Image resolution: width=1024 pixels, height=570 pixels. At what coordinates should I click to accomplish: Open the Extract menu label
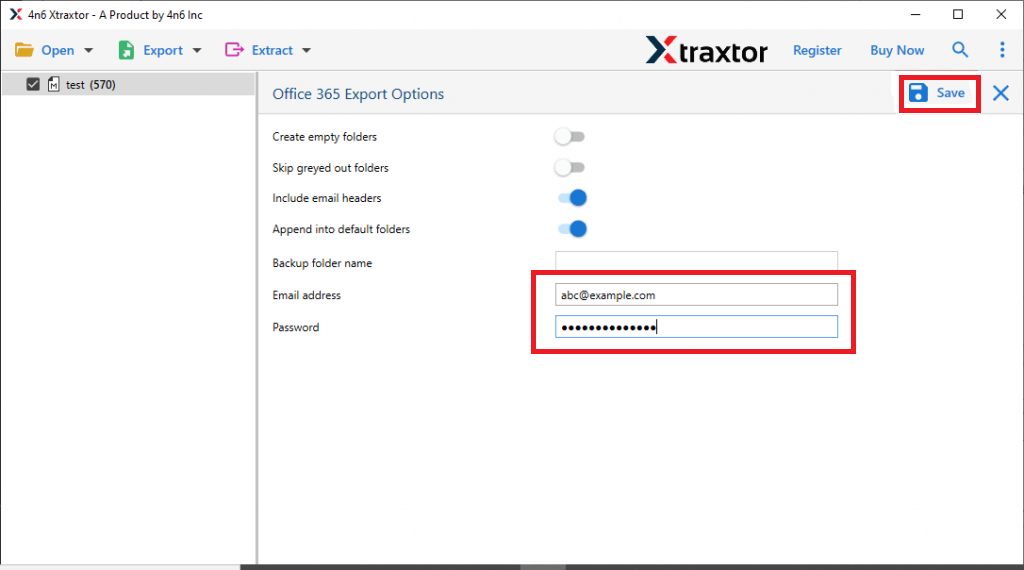click(272, 50)
